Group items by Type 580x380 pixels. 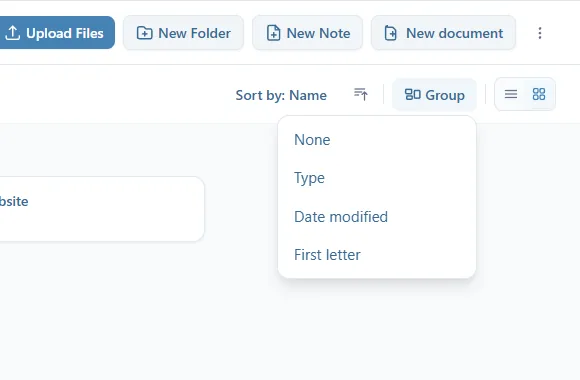pos(377,178)
